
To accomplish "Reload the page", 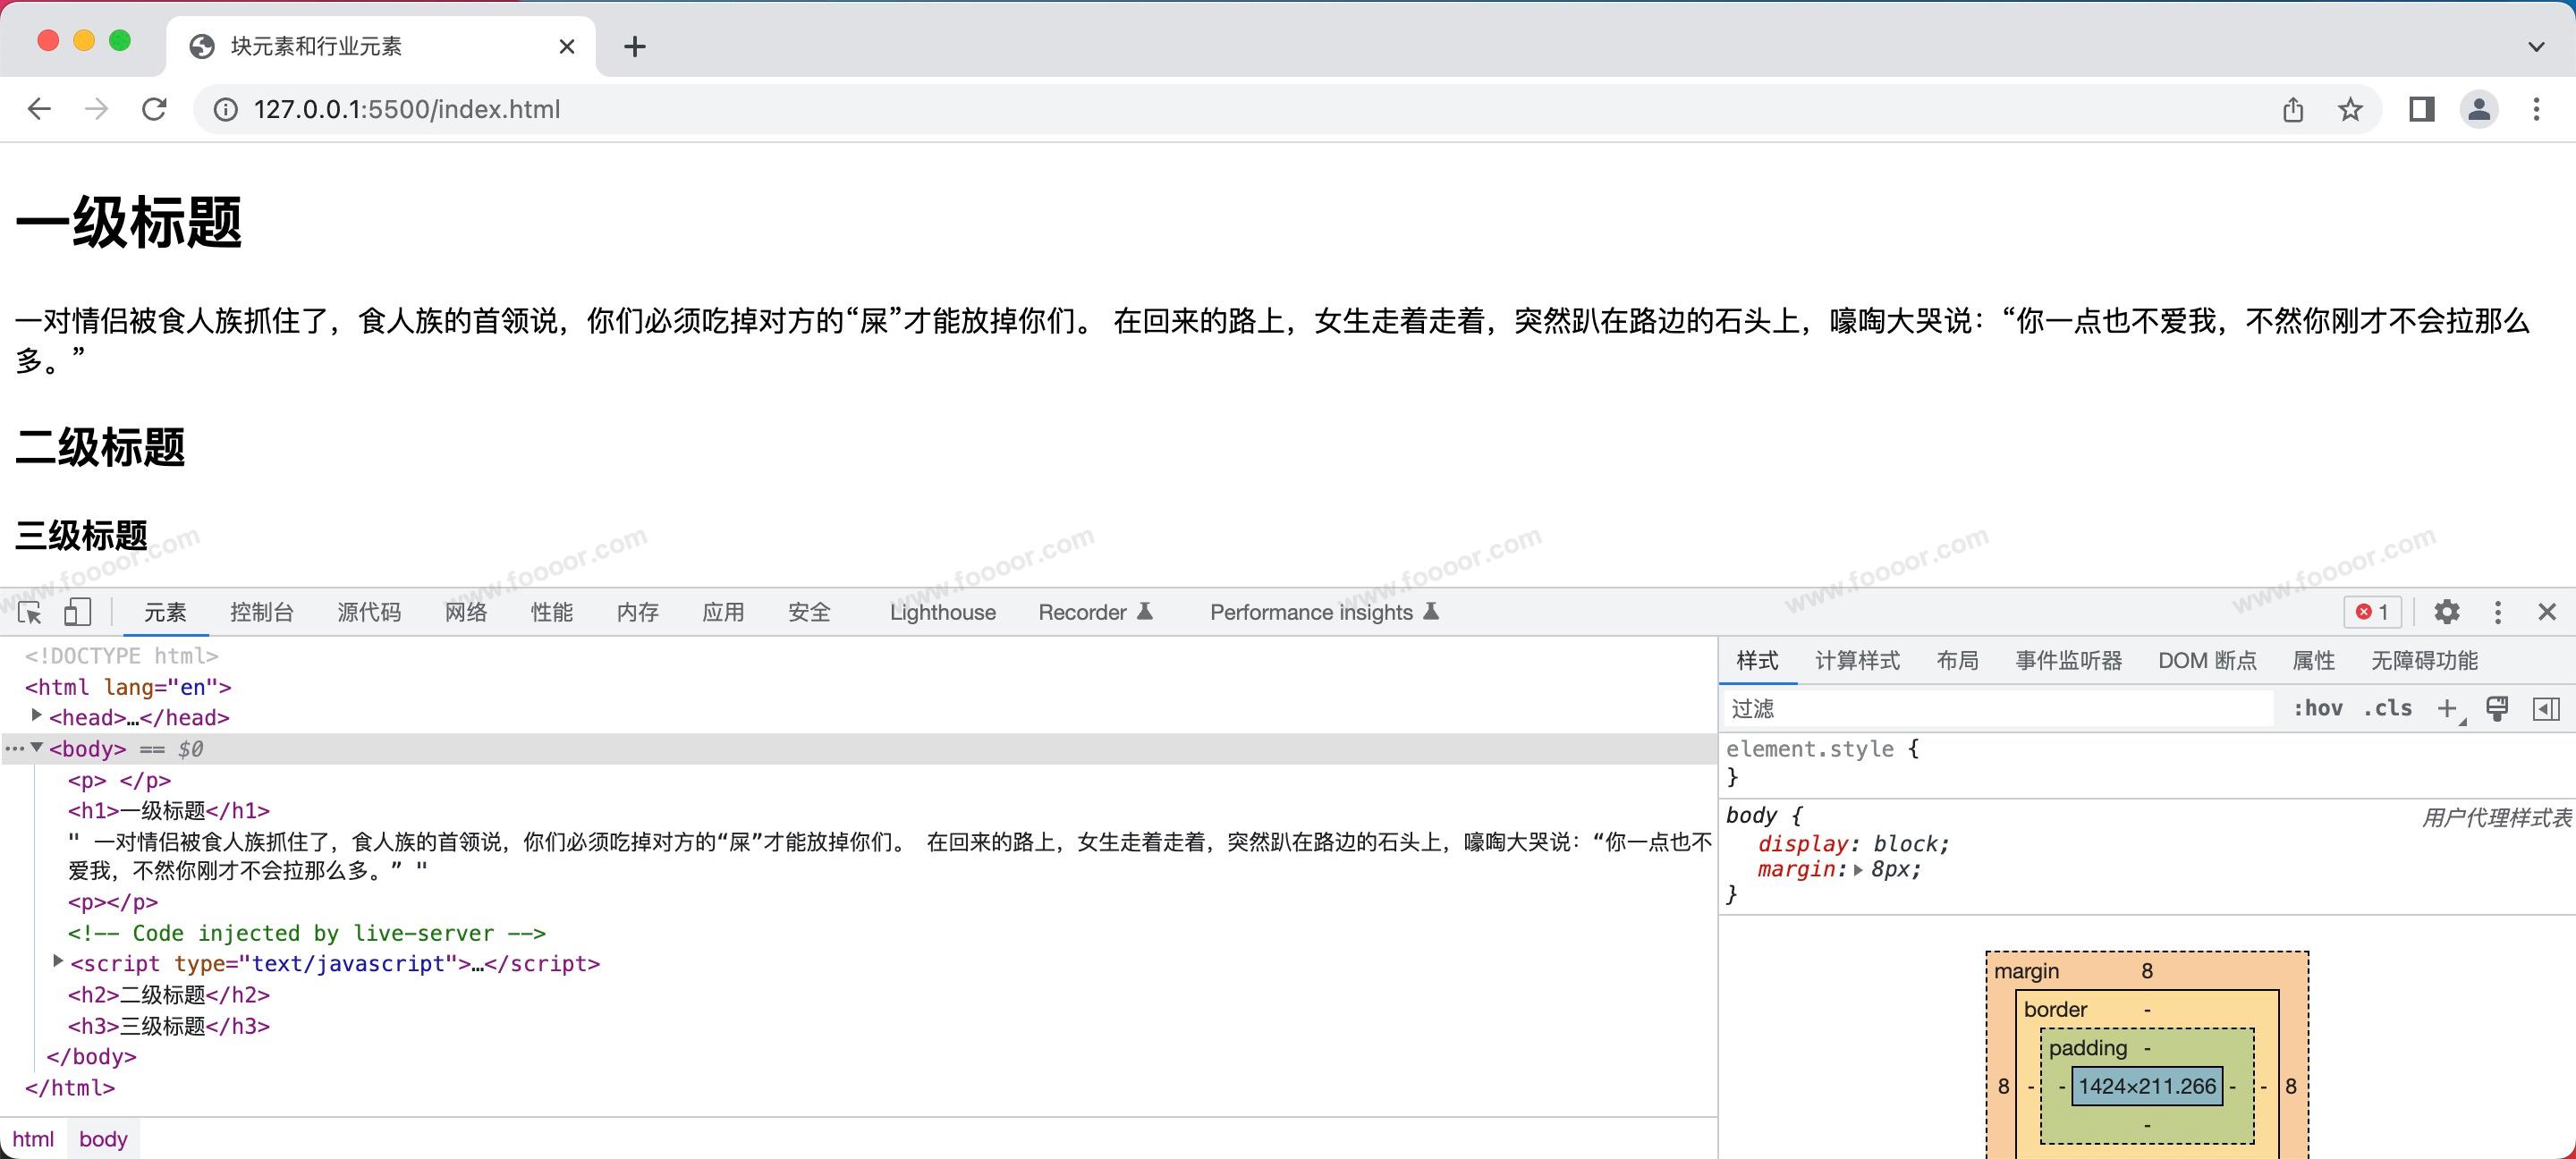I will click(154, 109).
